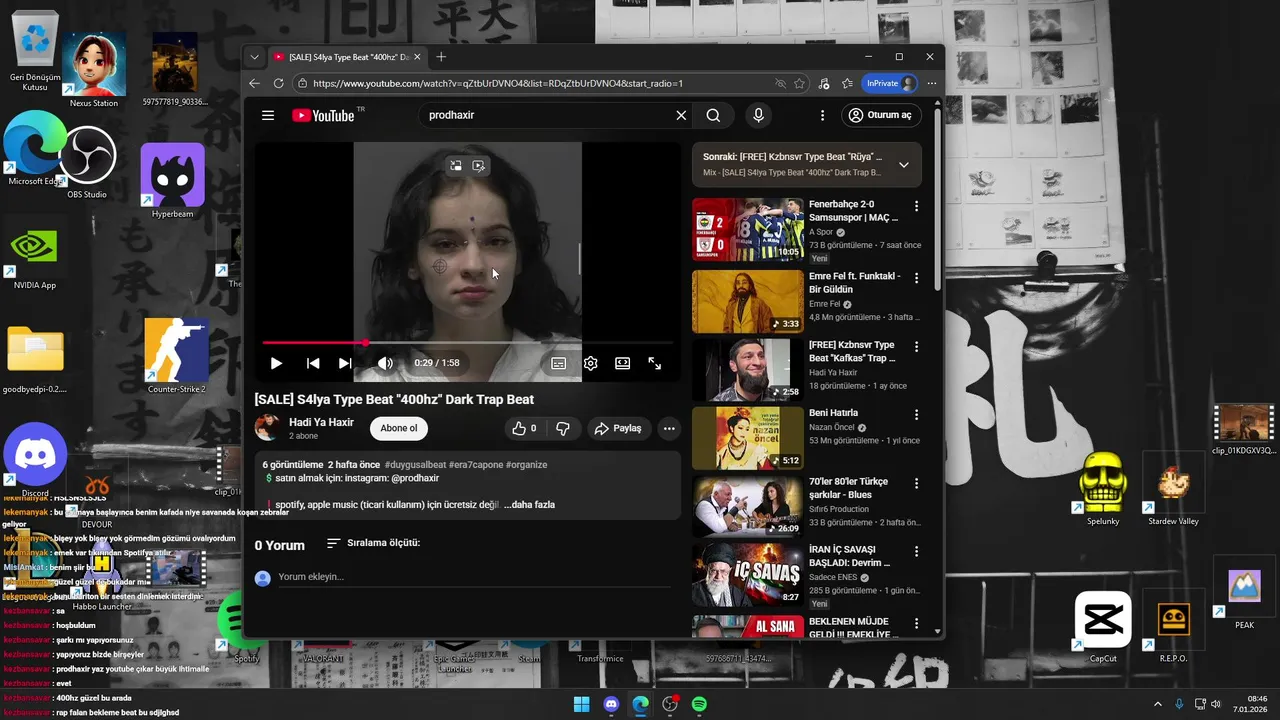Open options for İRAN İÇ SAVAŞI video

[916, 552]
